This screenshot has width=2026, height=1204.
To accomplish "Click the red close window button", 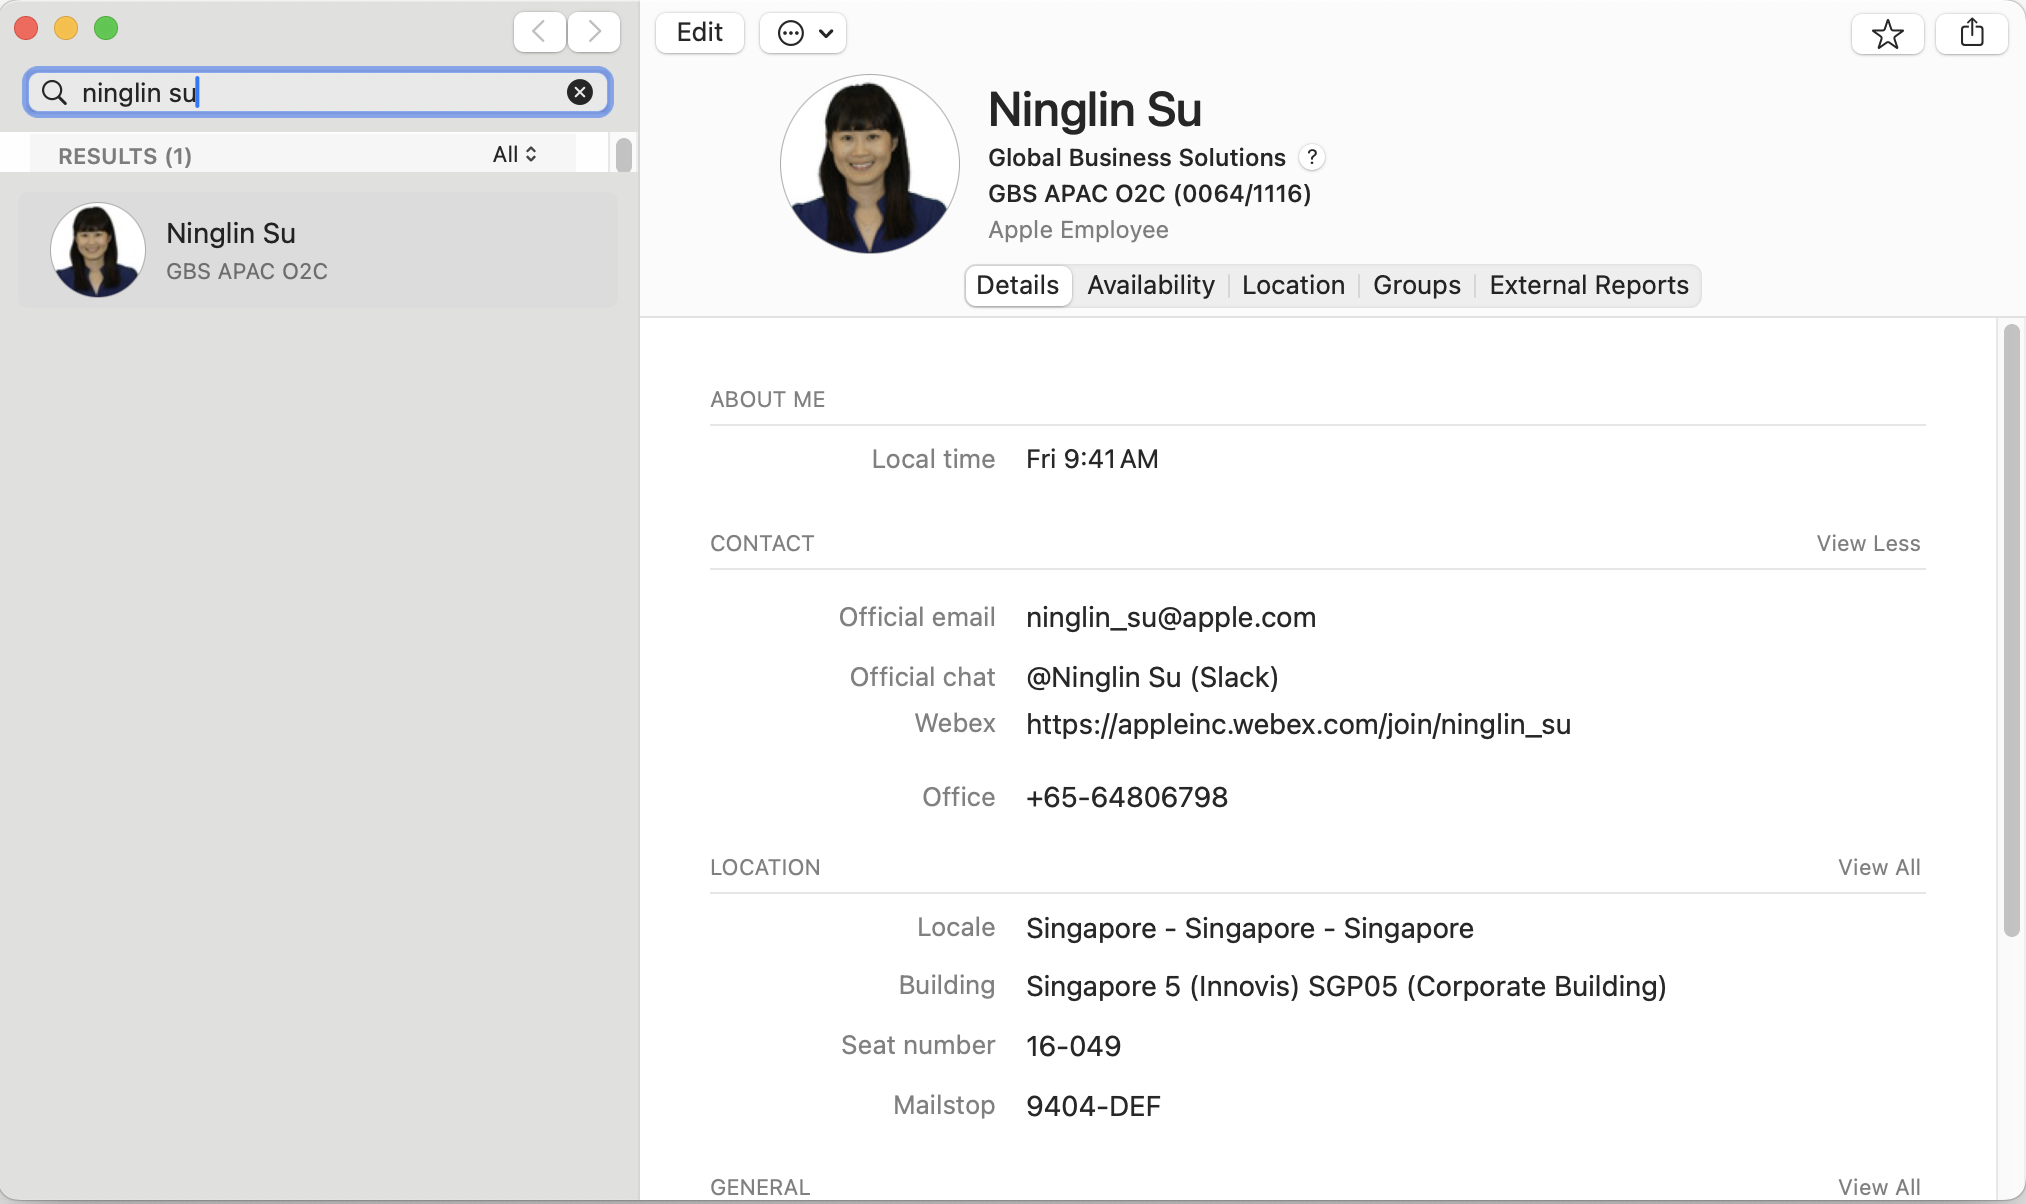I will point(26,28).
